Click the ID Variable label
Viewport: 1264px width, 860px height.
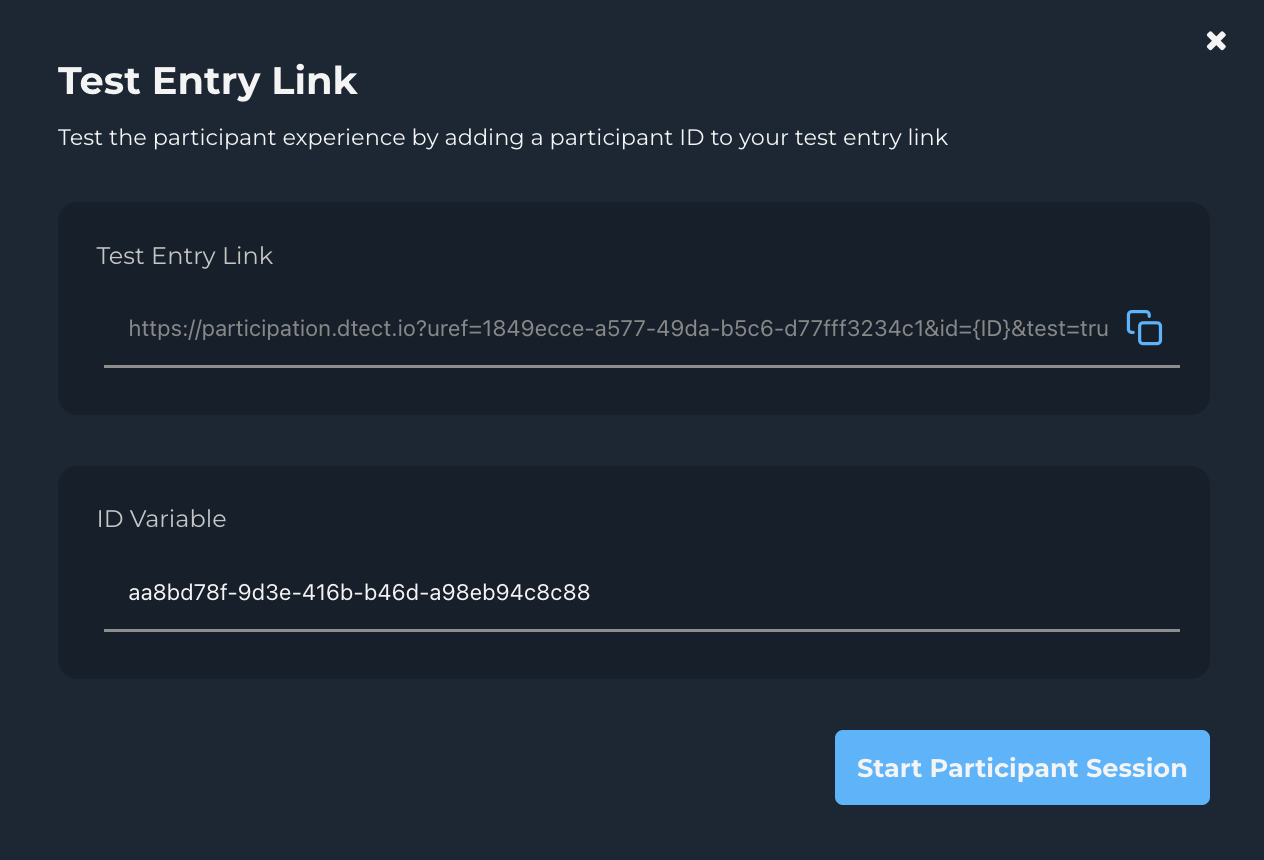(x=161, y=518)
